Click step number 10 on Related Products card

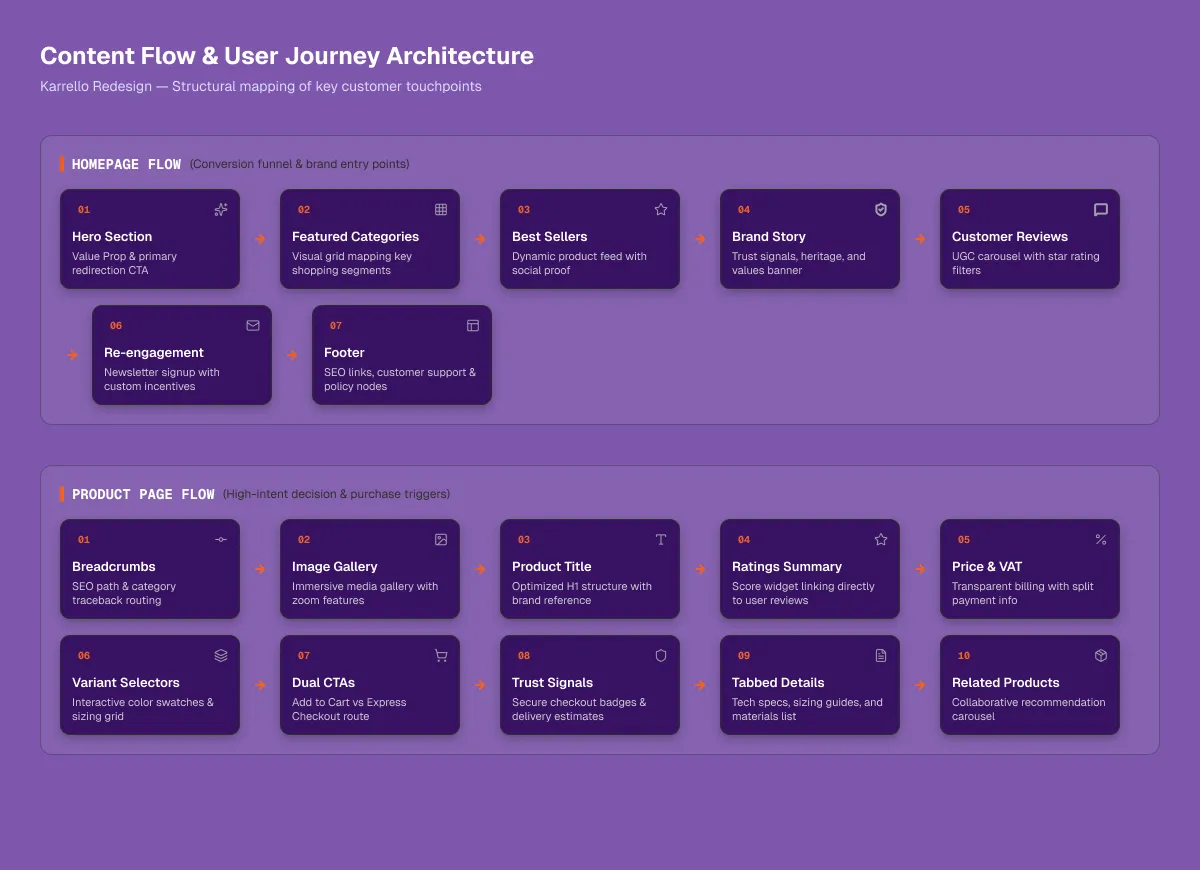964,656
